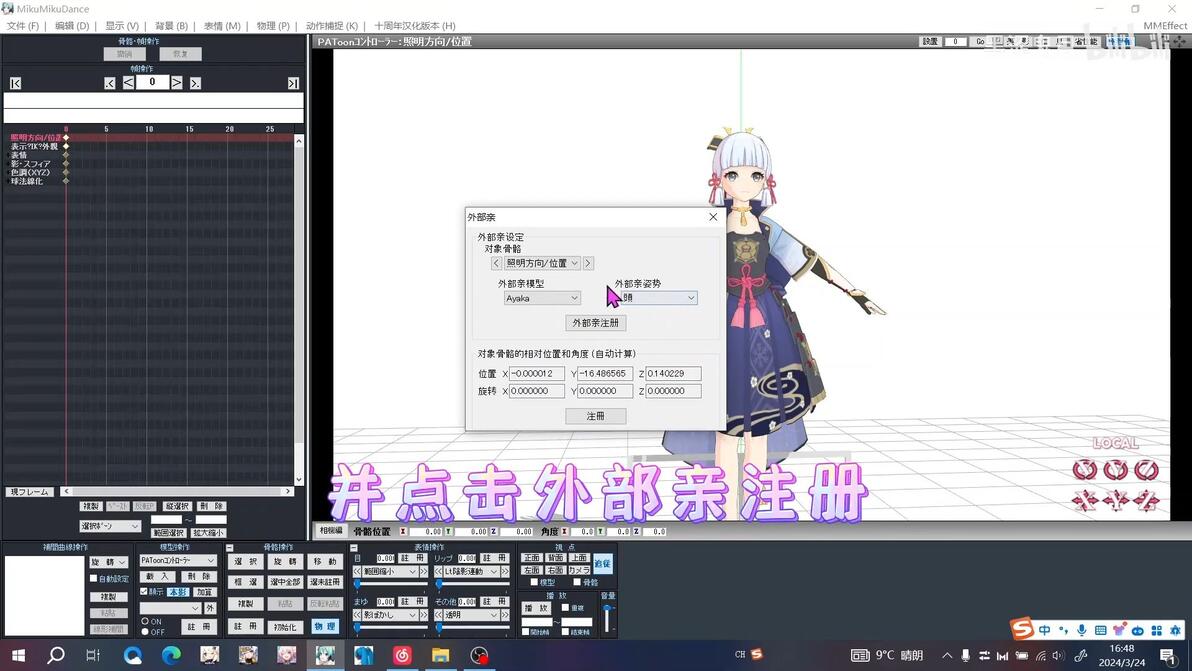This screenshot has height=671, width=1192.
Task: Click previous lip morph << arrow beside Lt陰影連動
Action: pyautogui.click(x=439, y=571)
